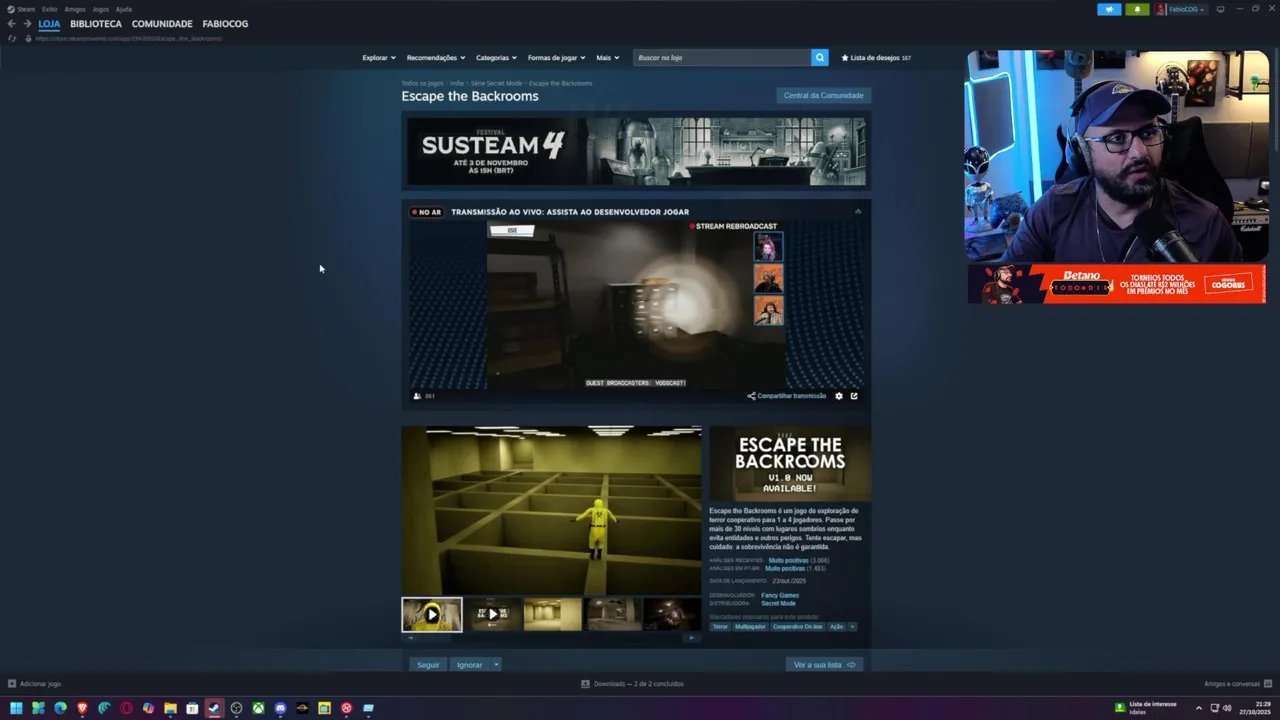The image size is (1280, 720).
Task: Click the Steam taskbar icon
Action: 214,708
